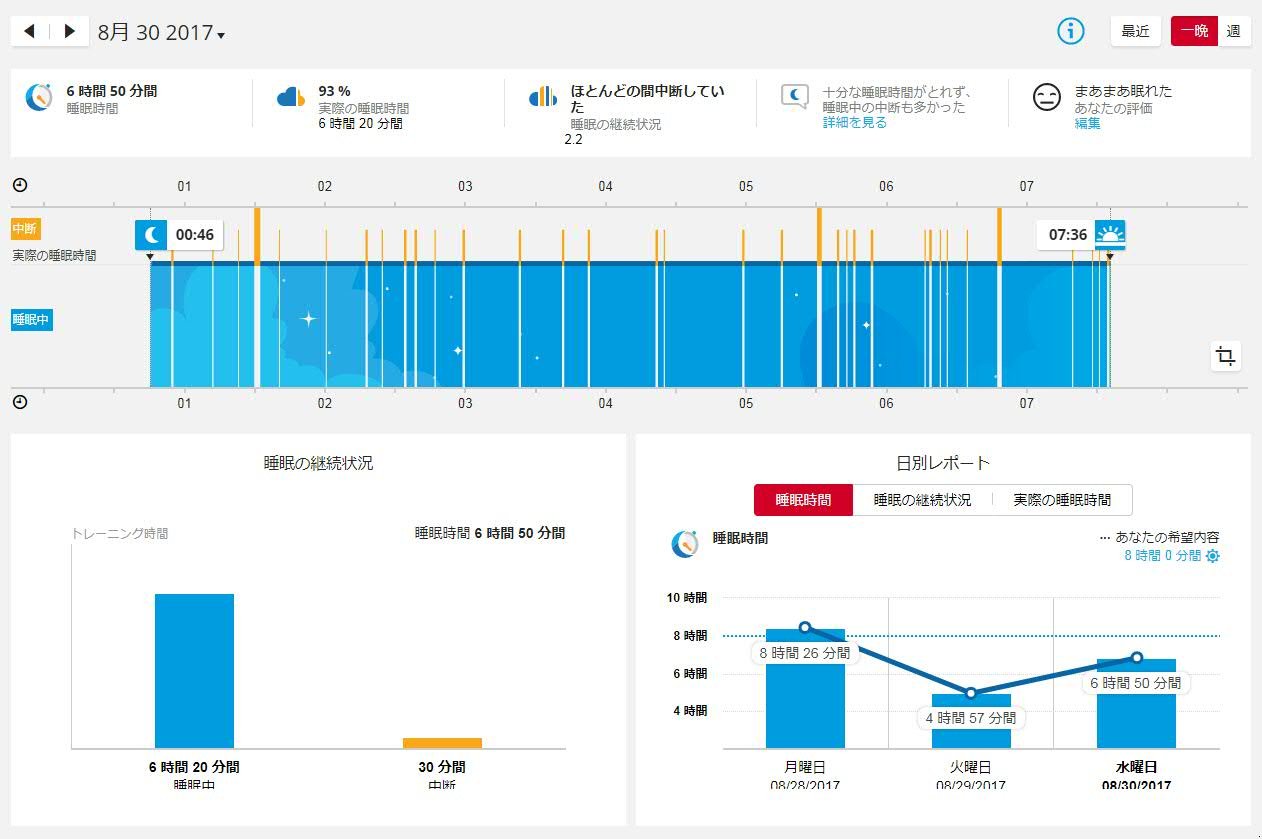The width and height of the screenshot is (1262, 839).
Task: Open the 詳細を見る link
Action: (x=854, y=123)
